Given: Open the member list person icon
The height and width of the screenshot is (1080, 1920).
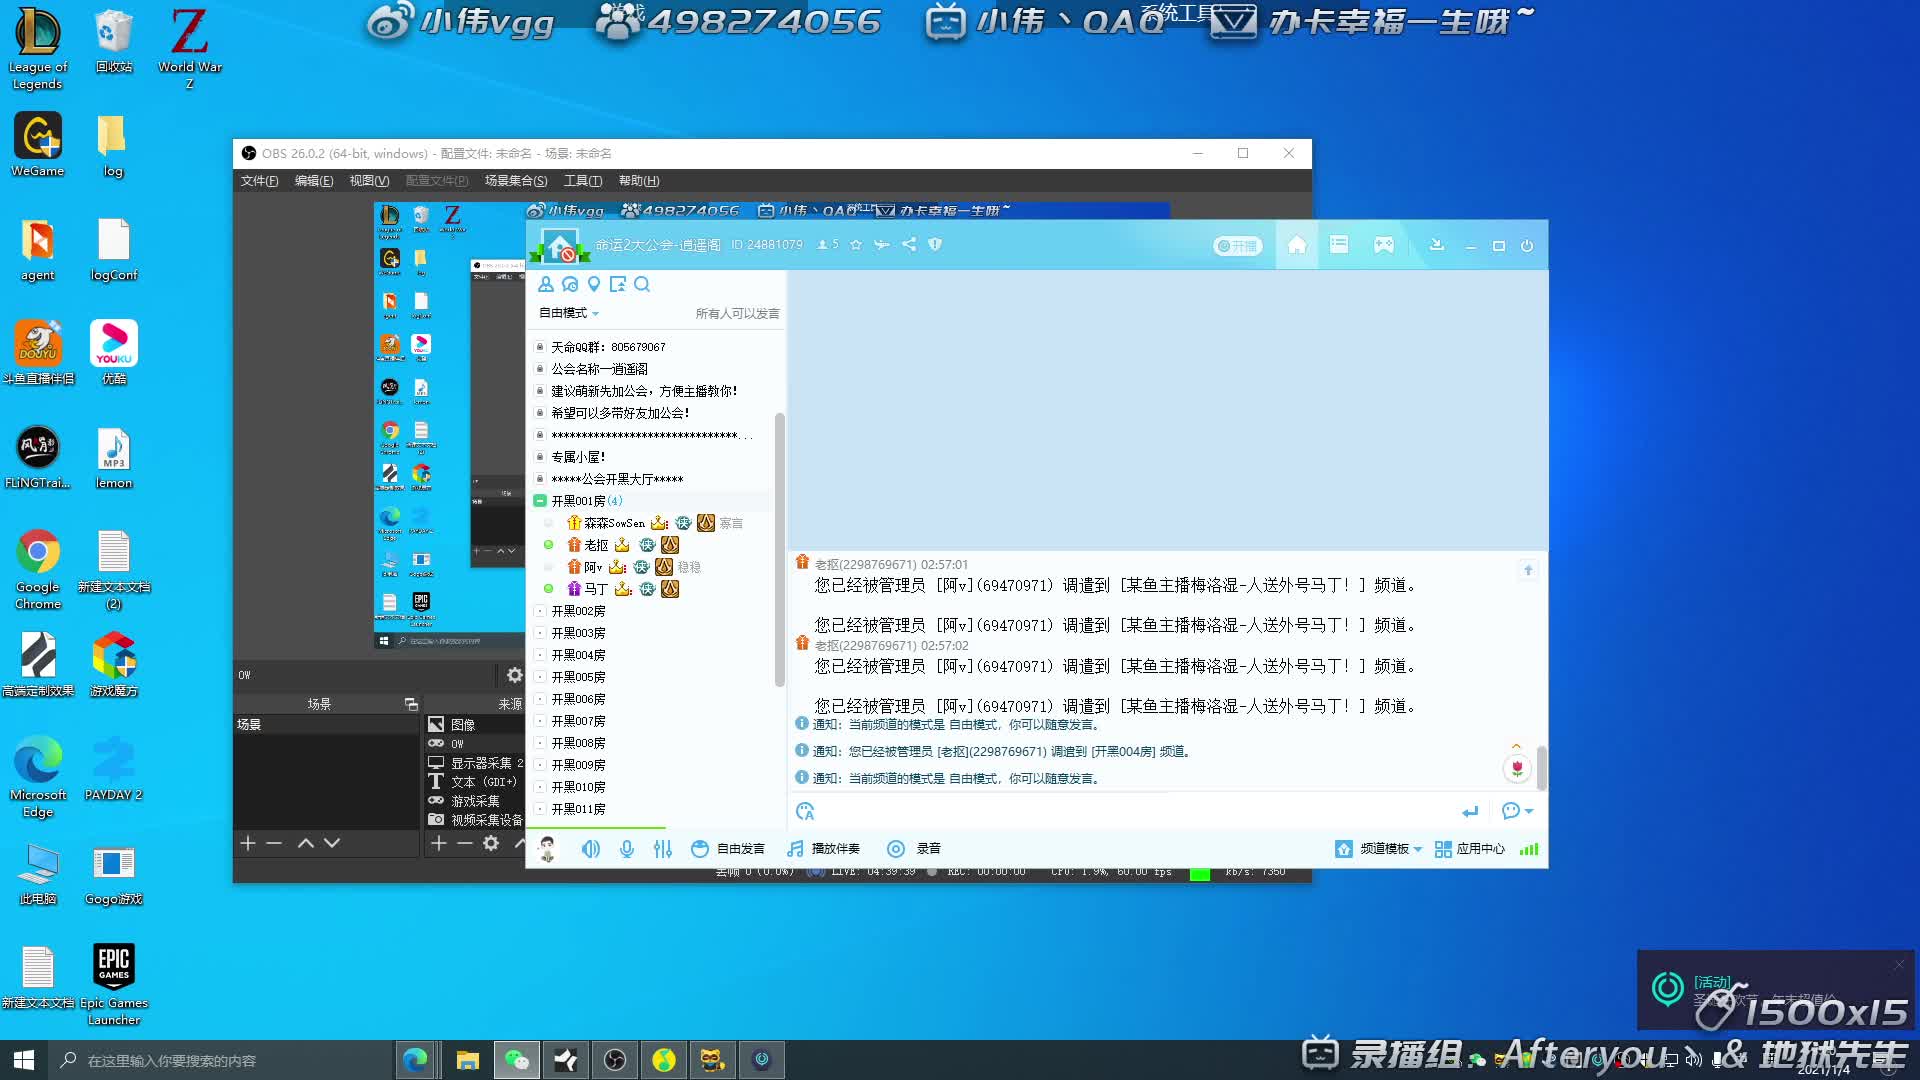Looking at the screenshot, I should point(546,284).
